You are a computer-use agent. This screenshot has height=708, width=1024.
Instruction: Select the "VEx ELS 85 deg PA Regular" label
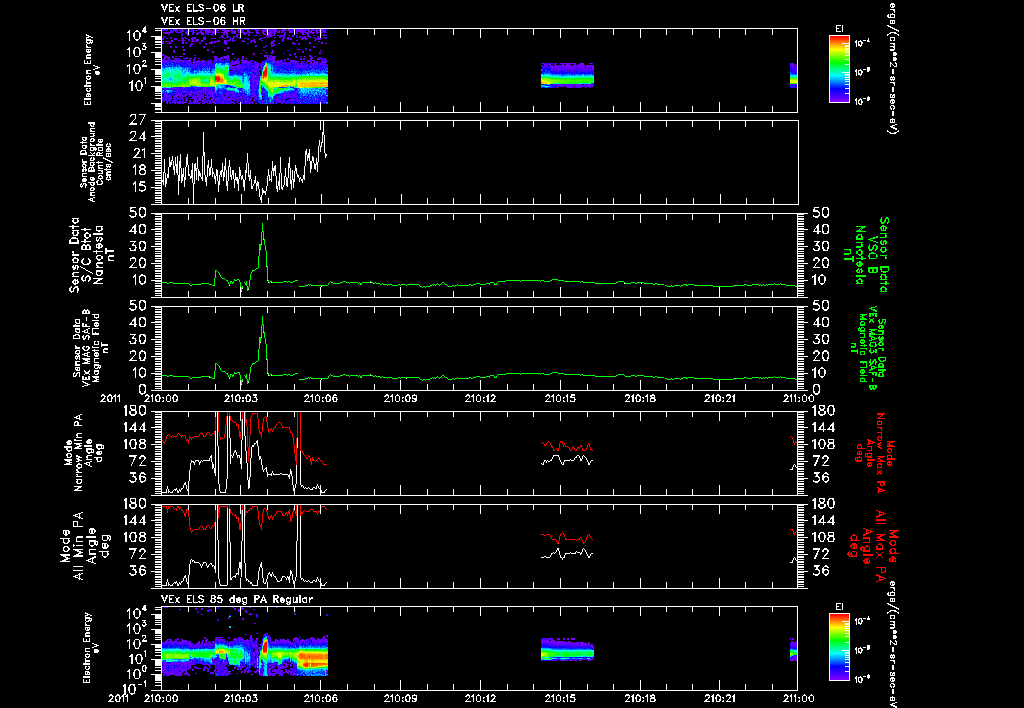[237, 599]
